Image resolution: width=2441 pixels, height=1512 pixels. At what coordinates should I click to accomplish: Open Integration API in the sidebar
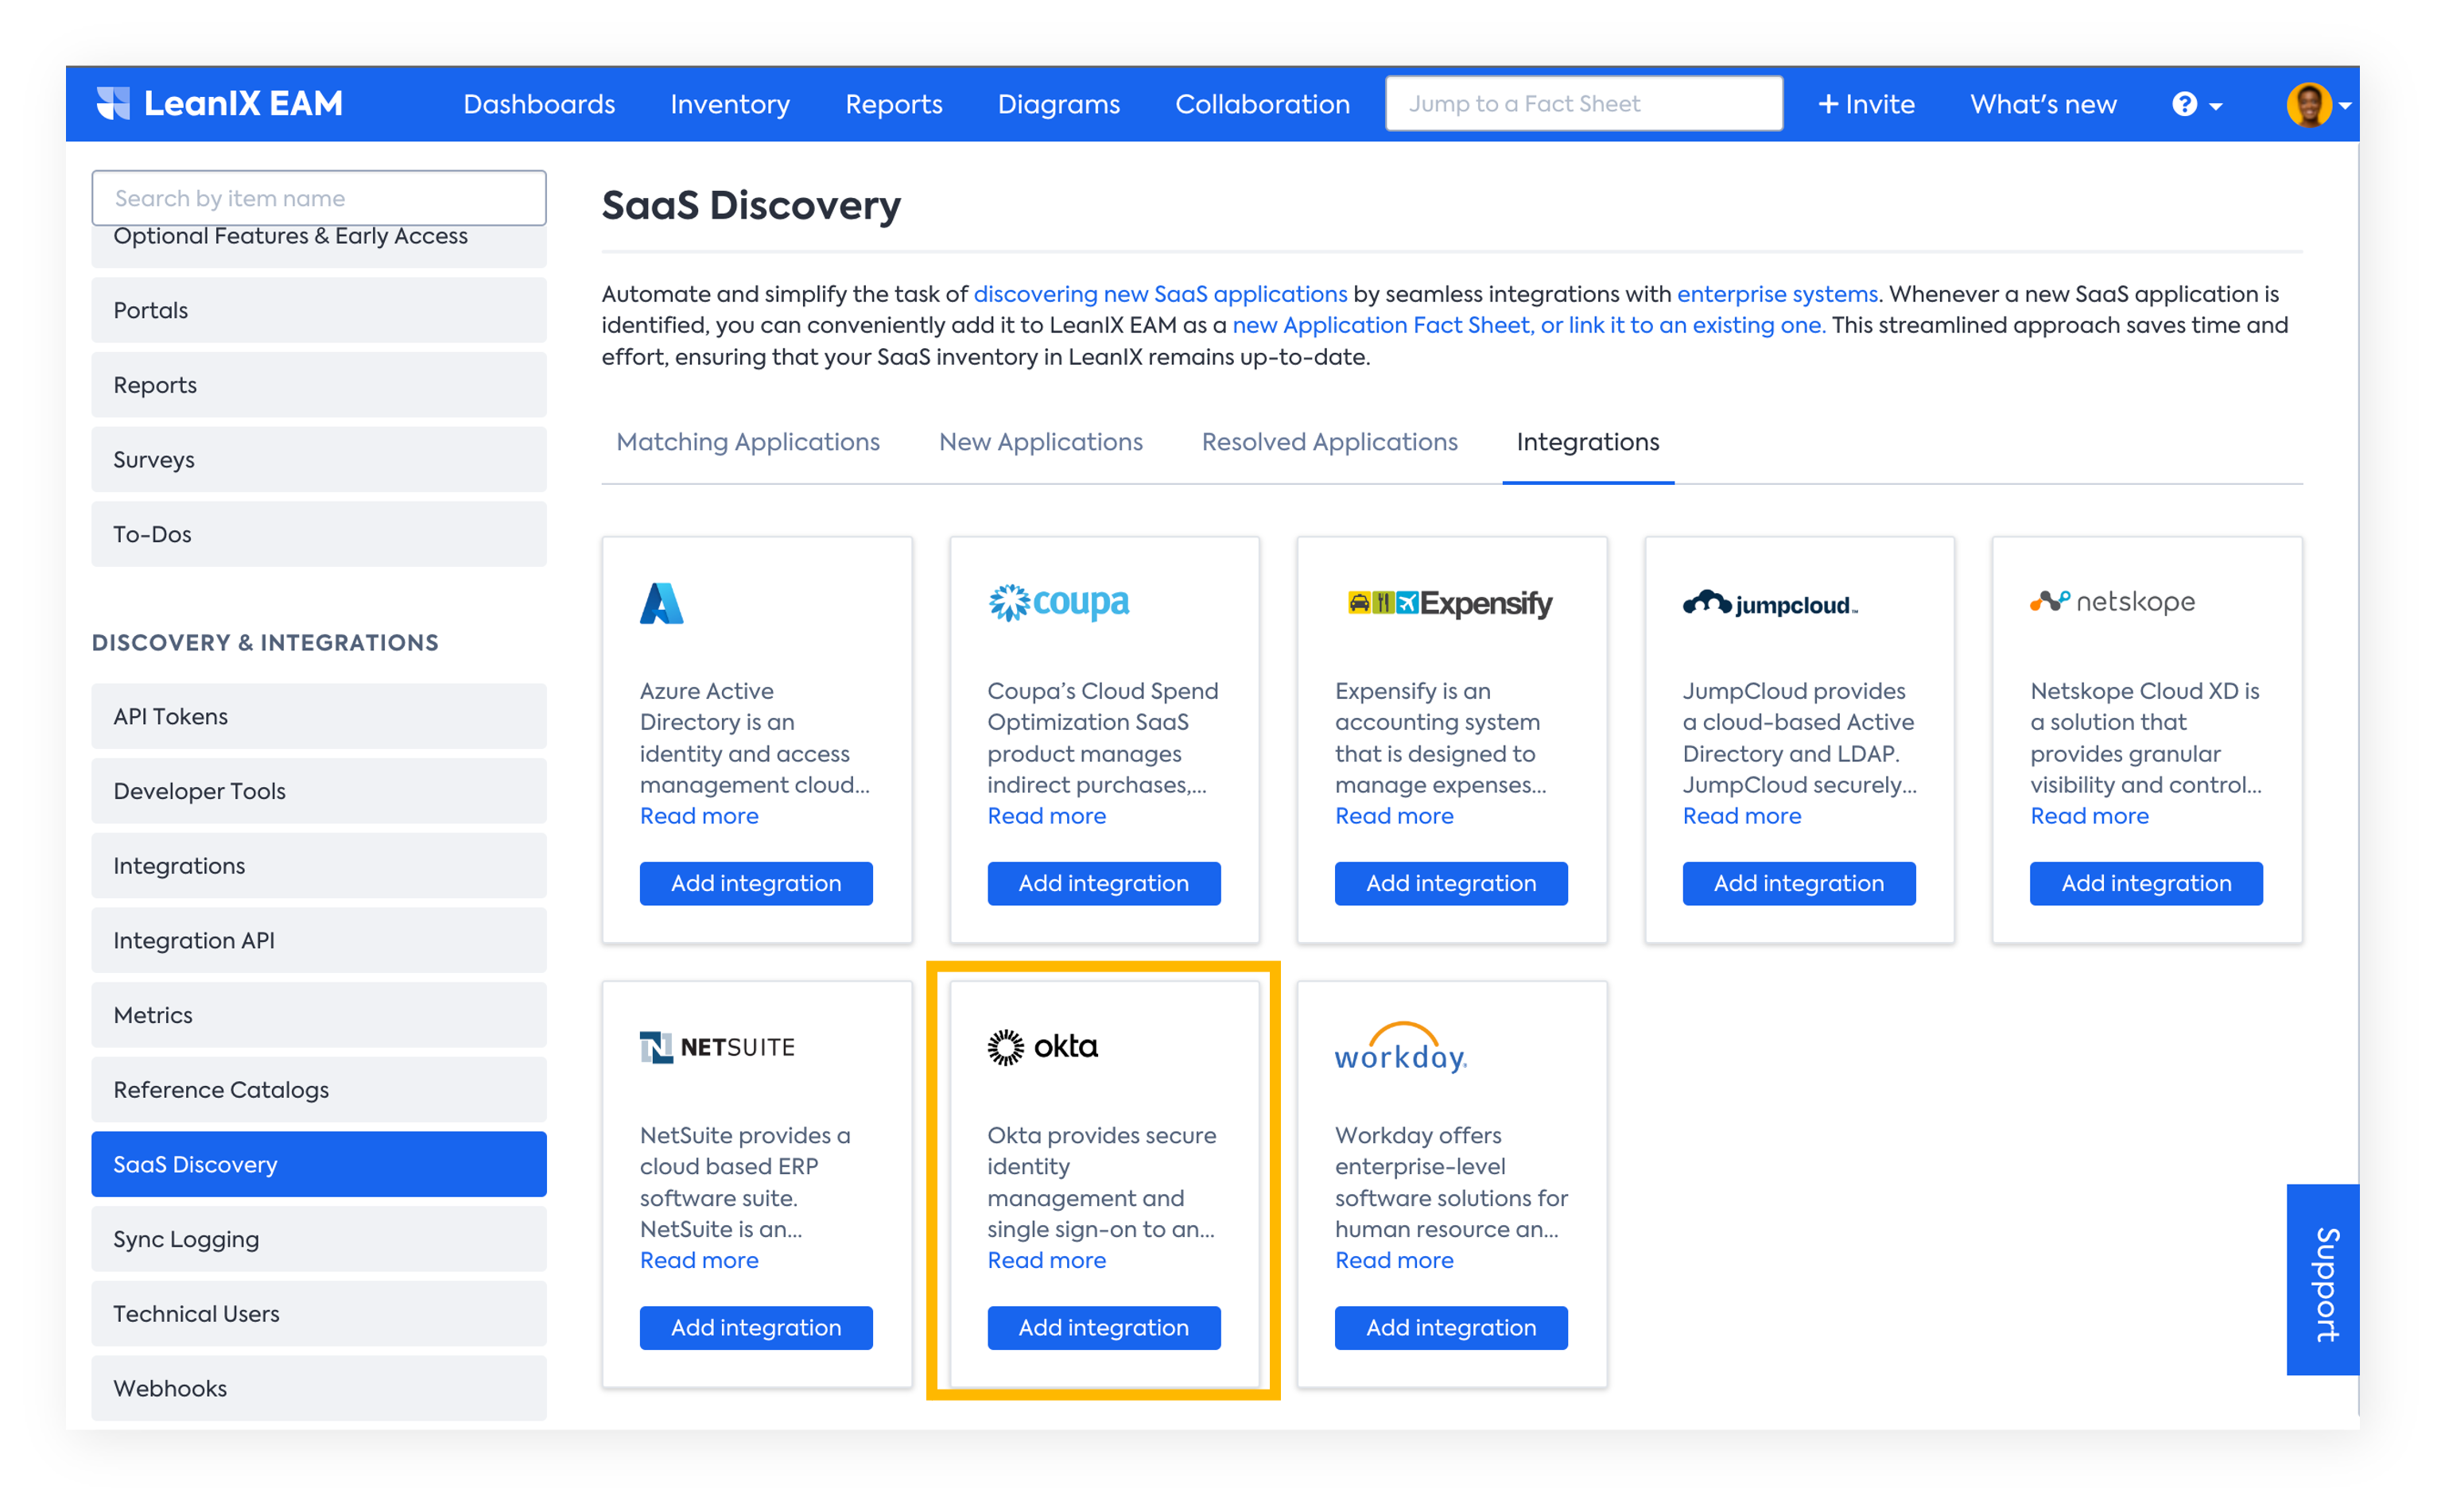(319, 940)
